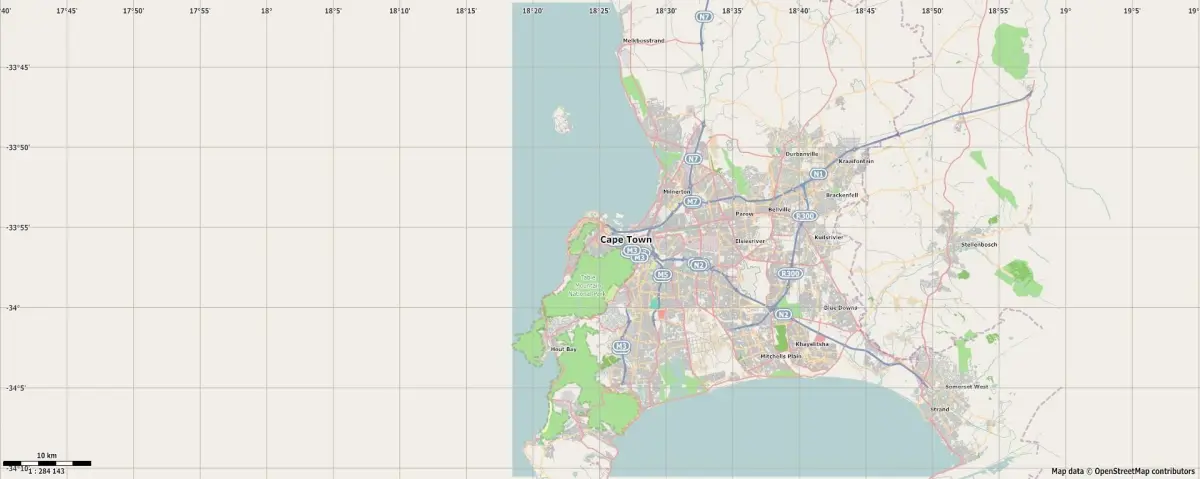Click the N2 shield near Khayelitsha

pyautogui.click(x=784, y=316)
